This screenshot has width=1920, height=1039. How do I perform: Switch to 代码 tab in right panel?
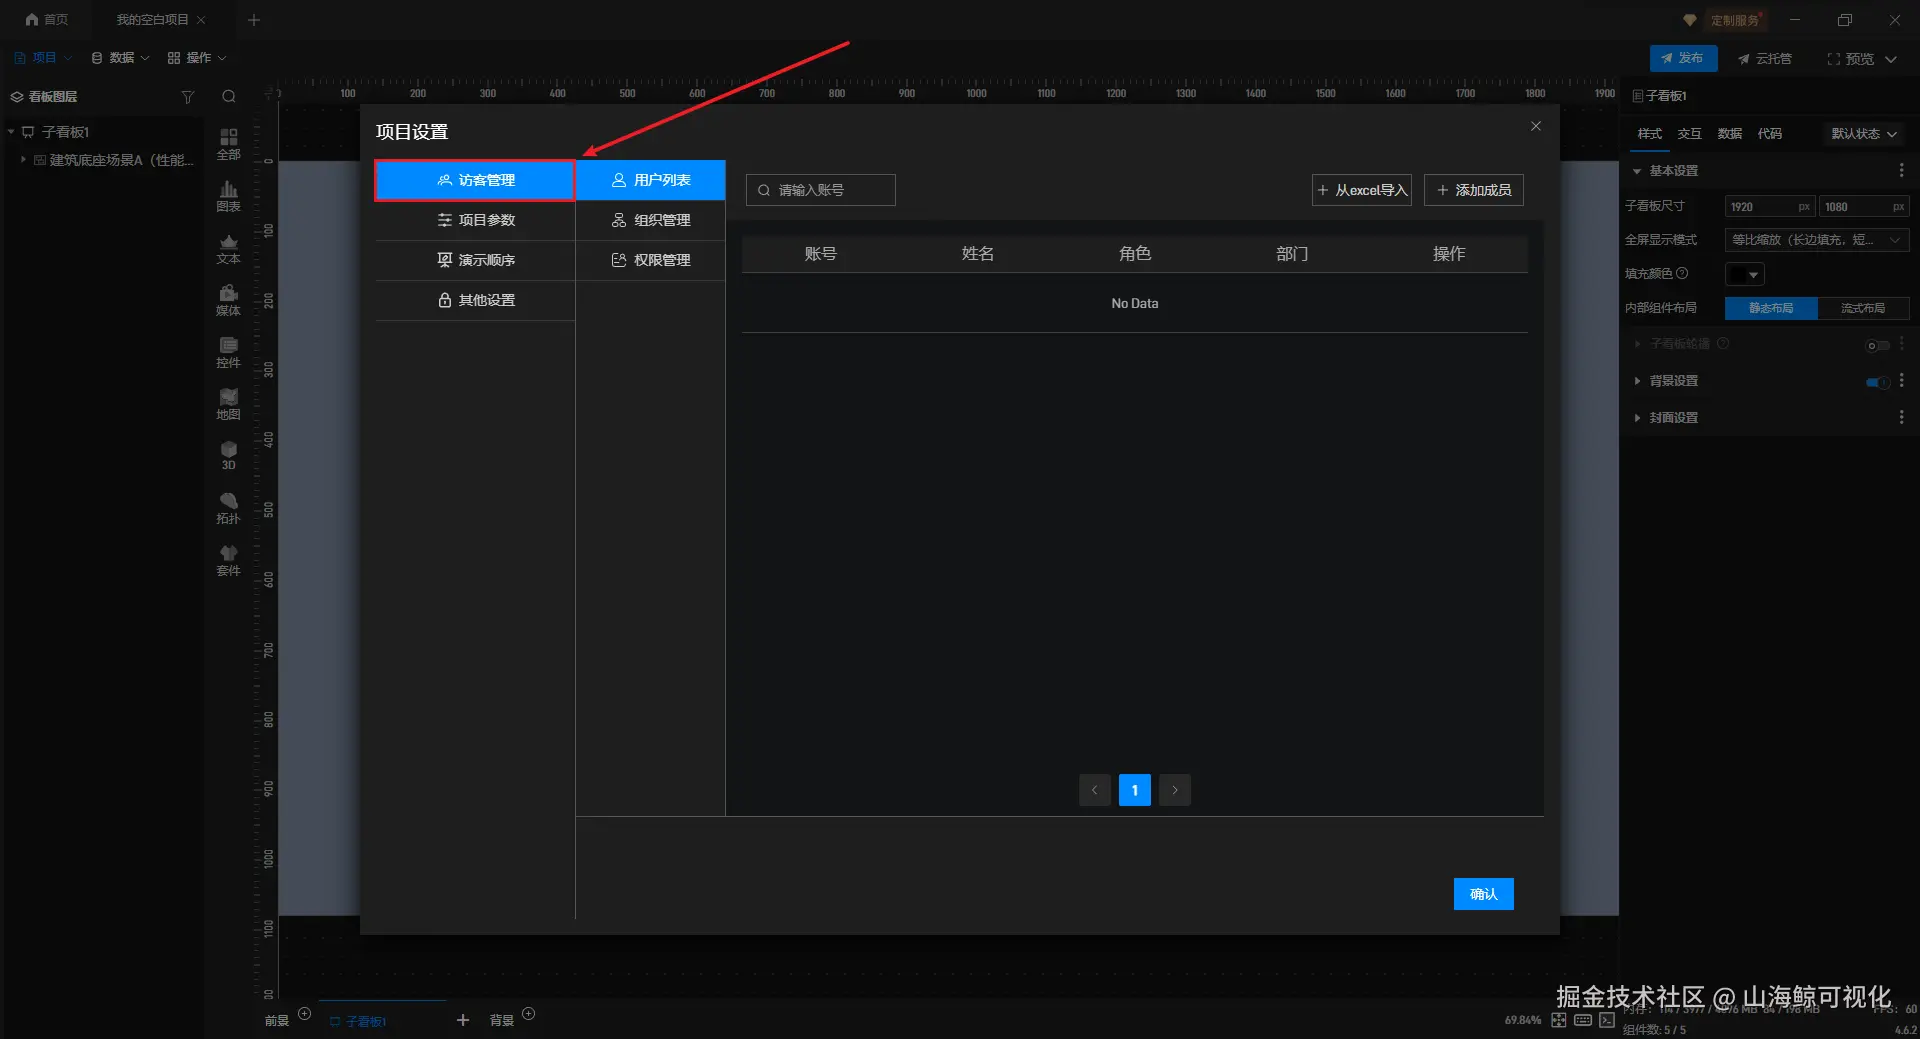point(1769,134)
